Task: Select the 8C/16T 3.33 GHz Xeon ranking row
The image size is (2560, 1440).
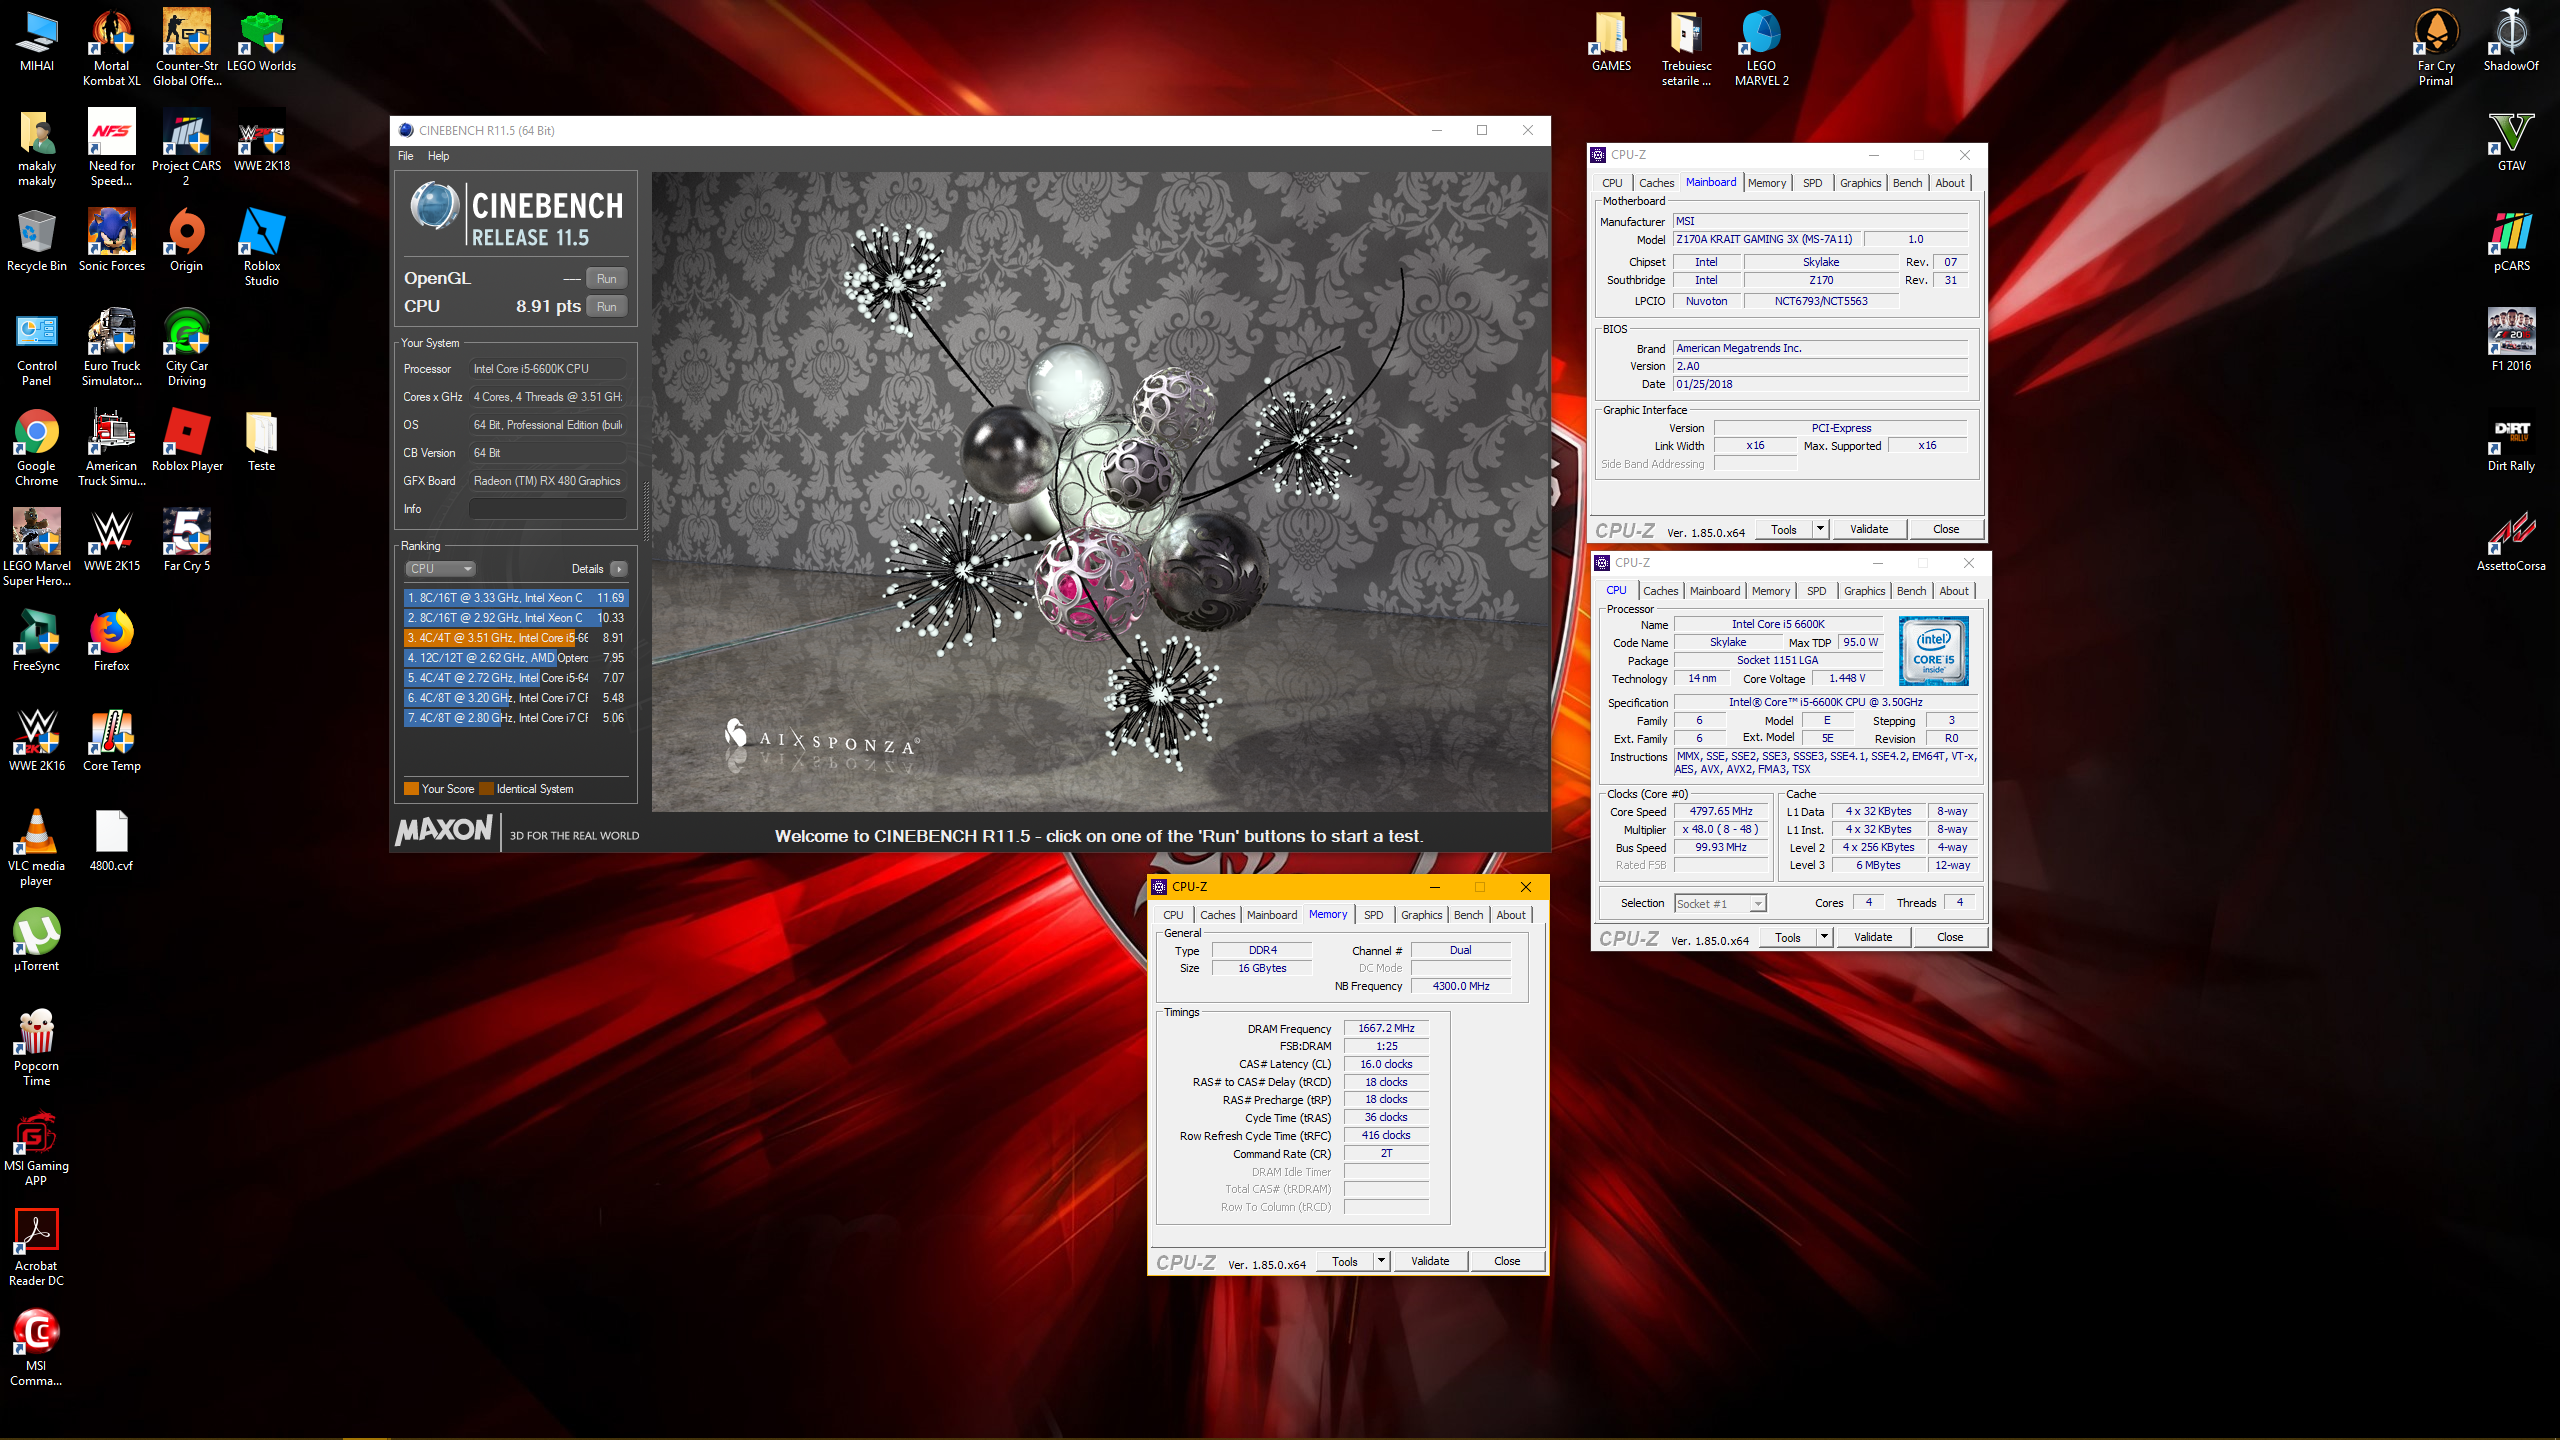Action: point(516,598)
